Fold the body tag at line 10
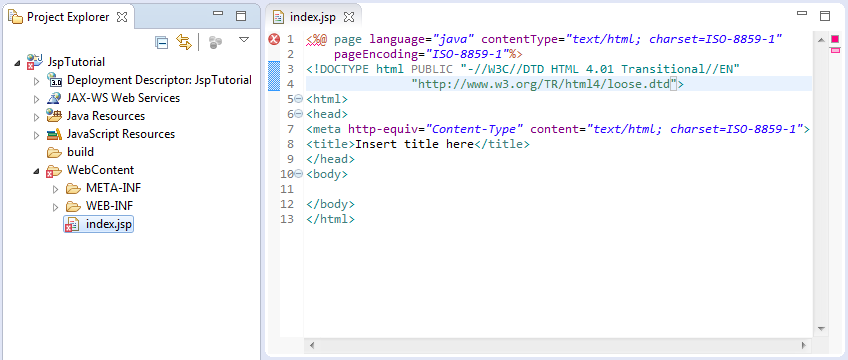The width and height of the screenshot is (848, 360). [x=299, y=174]
